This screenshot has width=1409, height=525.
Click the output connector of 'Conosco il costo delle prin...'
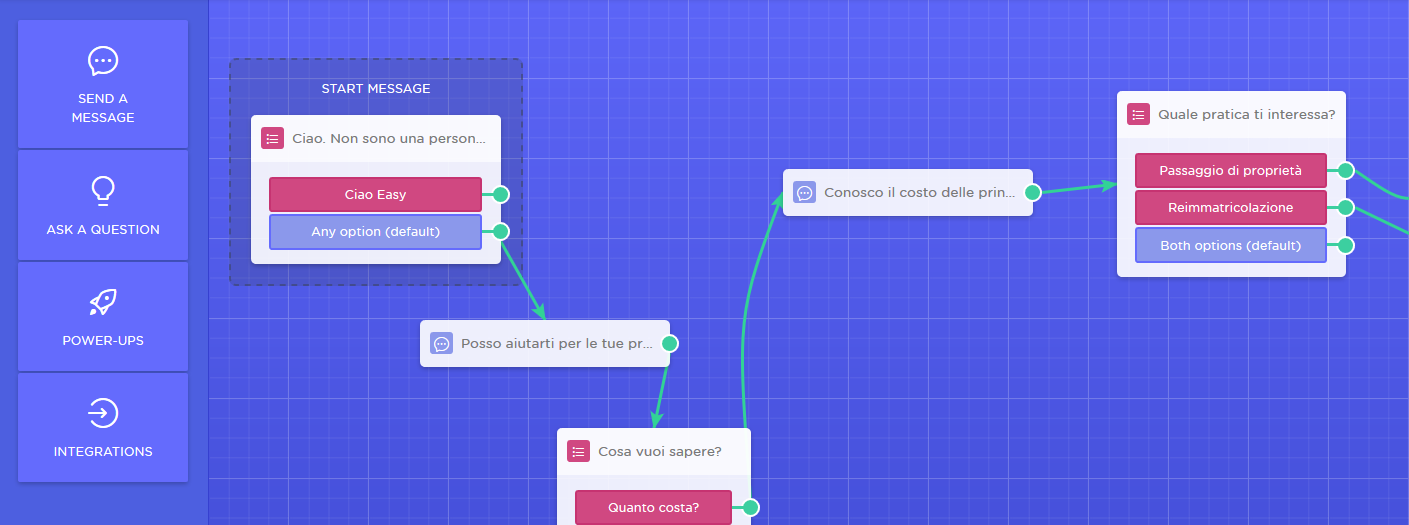click(1033, 192)
